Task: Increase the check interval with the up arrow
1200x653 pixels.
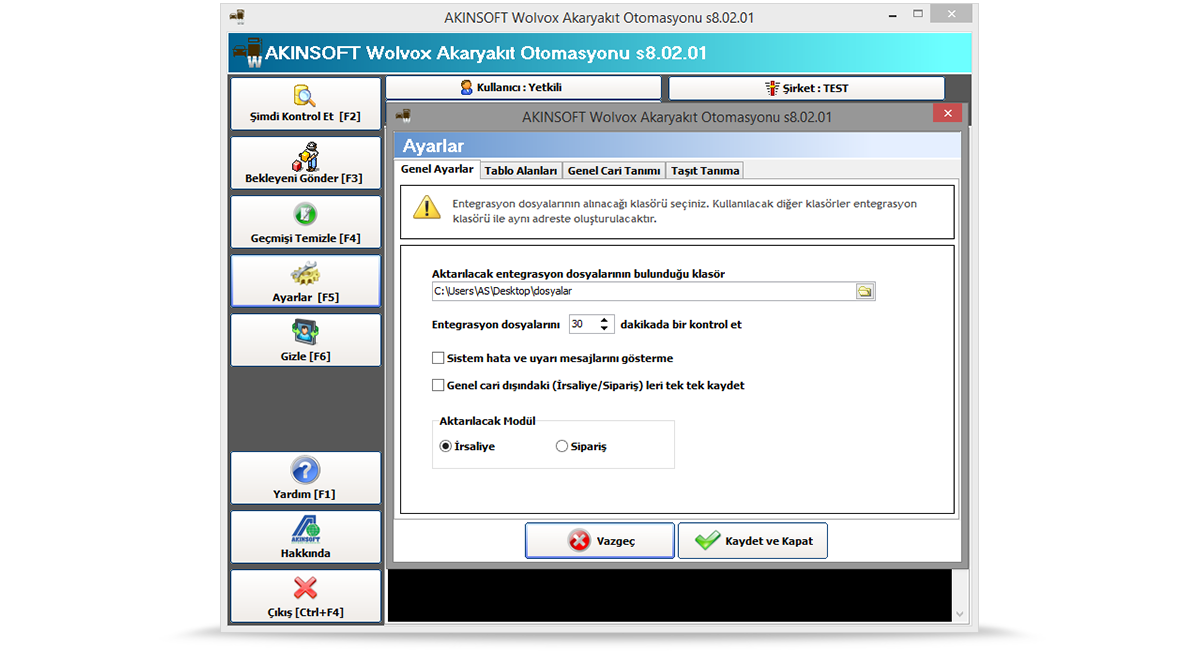Action: point(606,319)
